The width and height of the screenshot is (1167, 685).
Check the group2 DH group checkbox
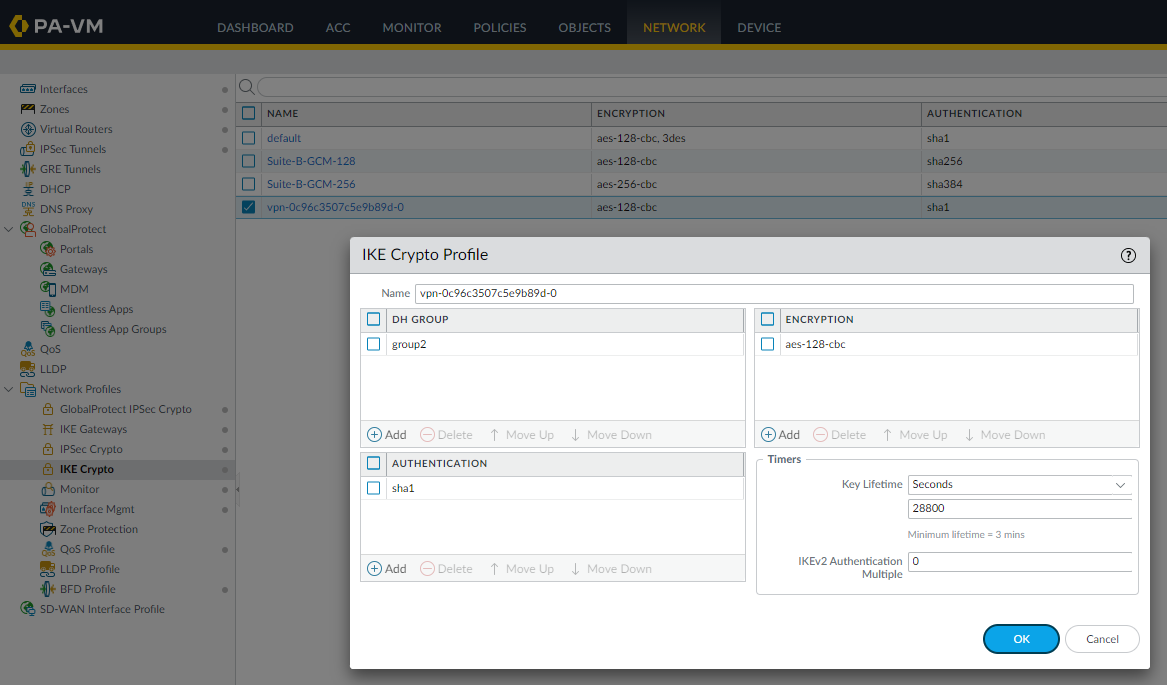(374, 344)
